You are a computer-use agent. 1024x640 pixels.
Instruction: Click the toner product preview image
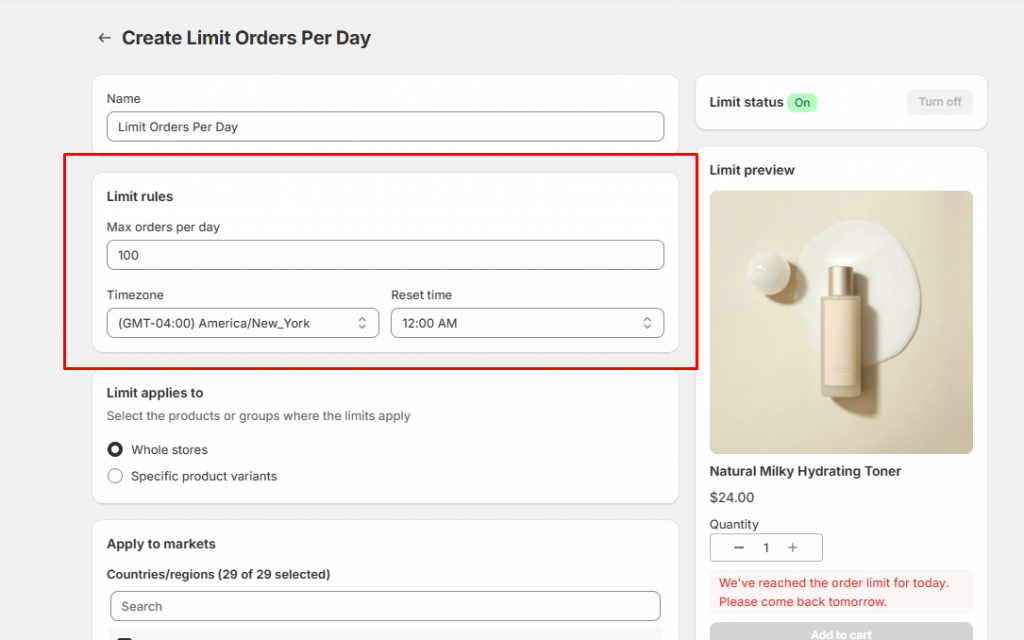tap(840, 322)
